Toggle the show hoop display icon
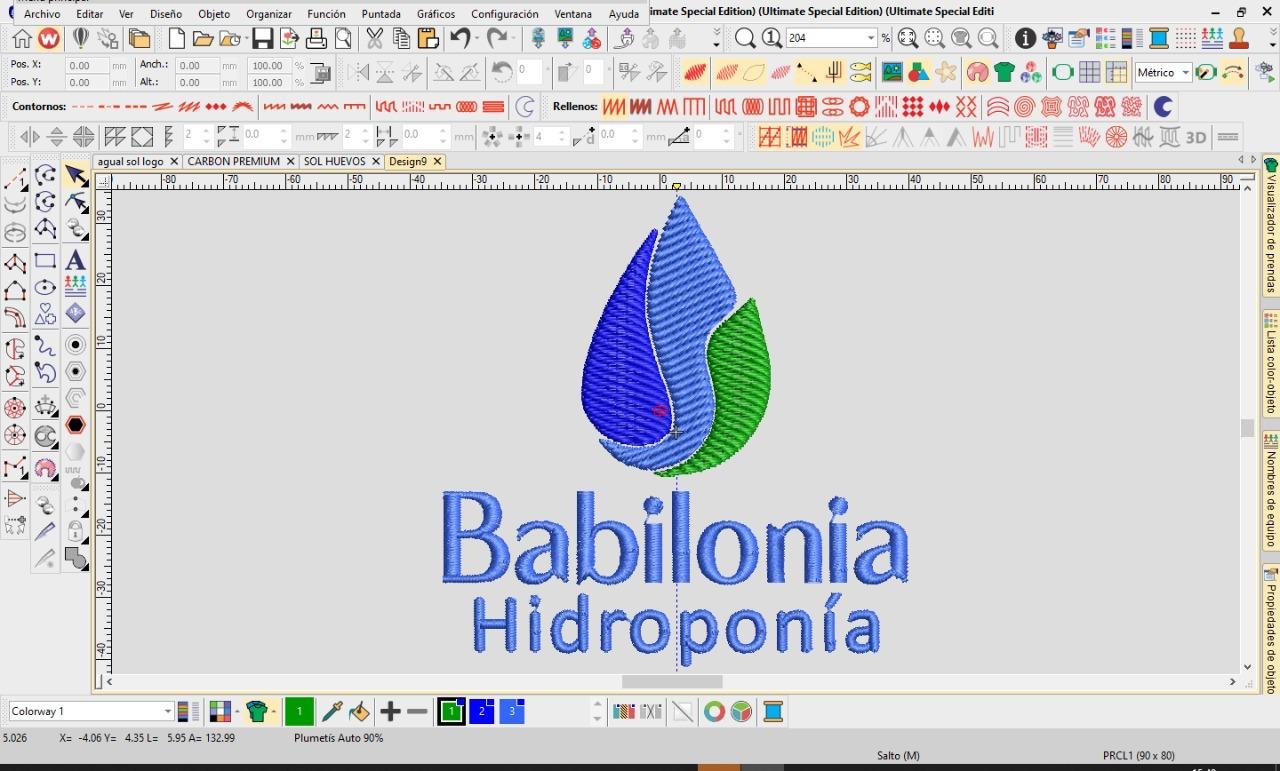 click(1063, 72)
